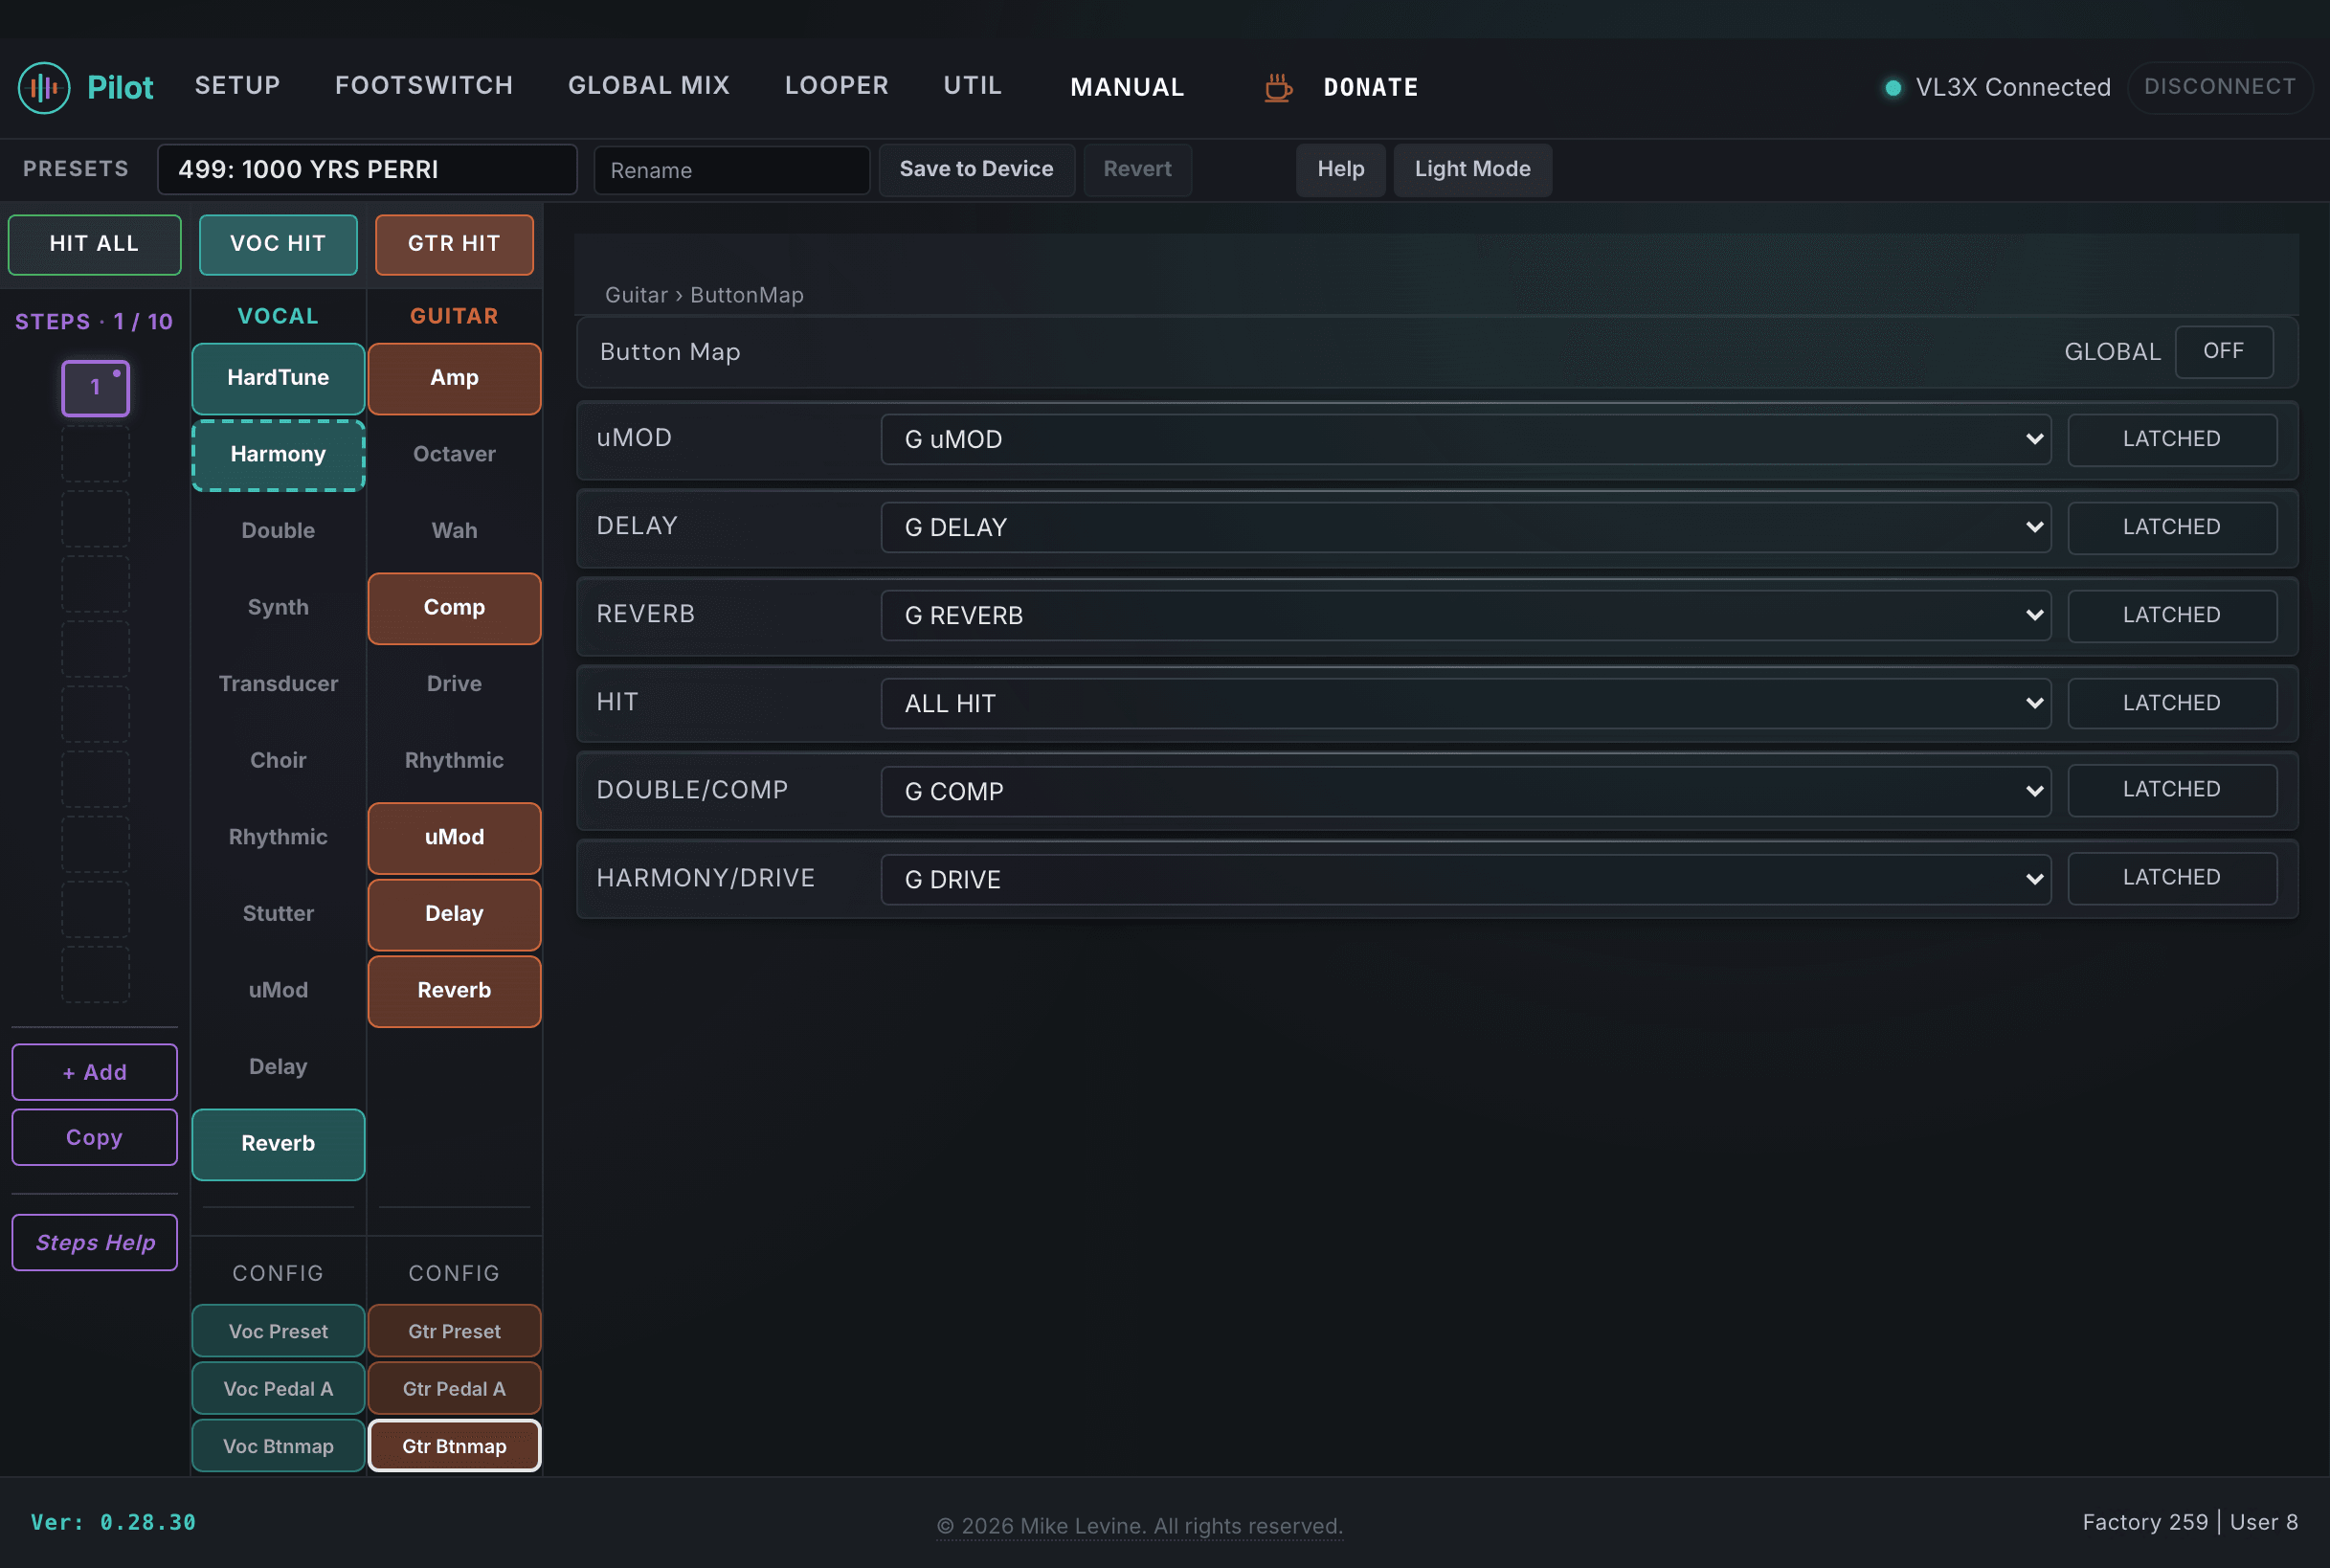
Task: Open the preset selector 499: 1000 YRS PERRI
Action: 367,169
